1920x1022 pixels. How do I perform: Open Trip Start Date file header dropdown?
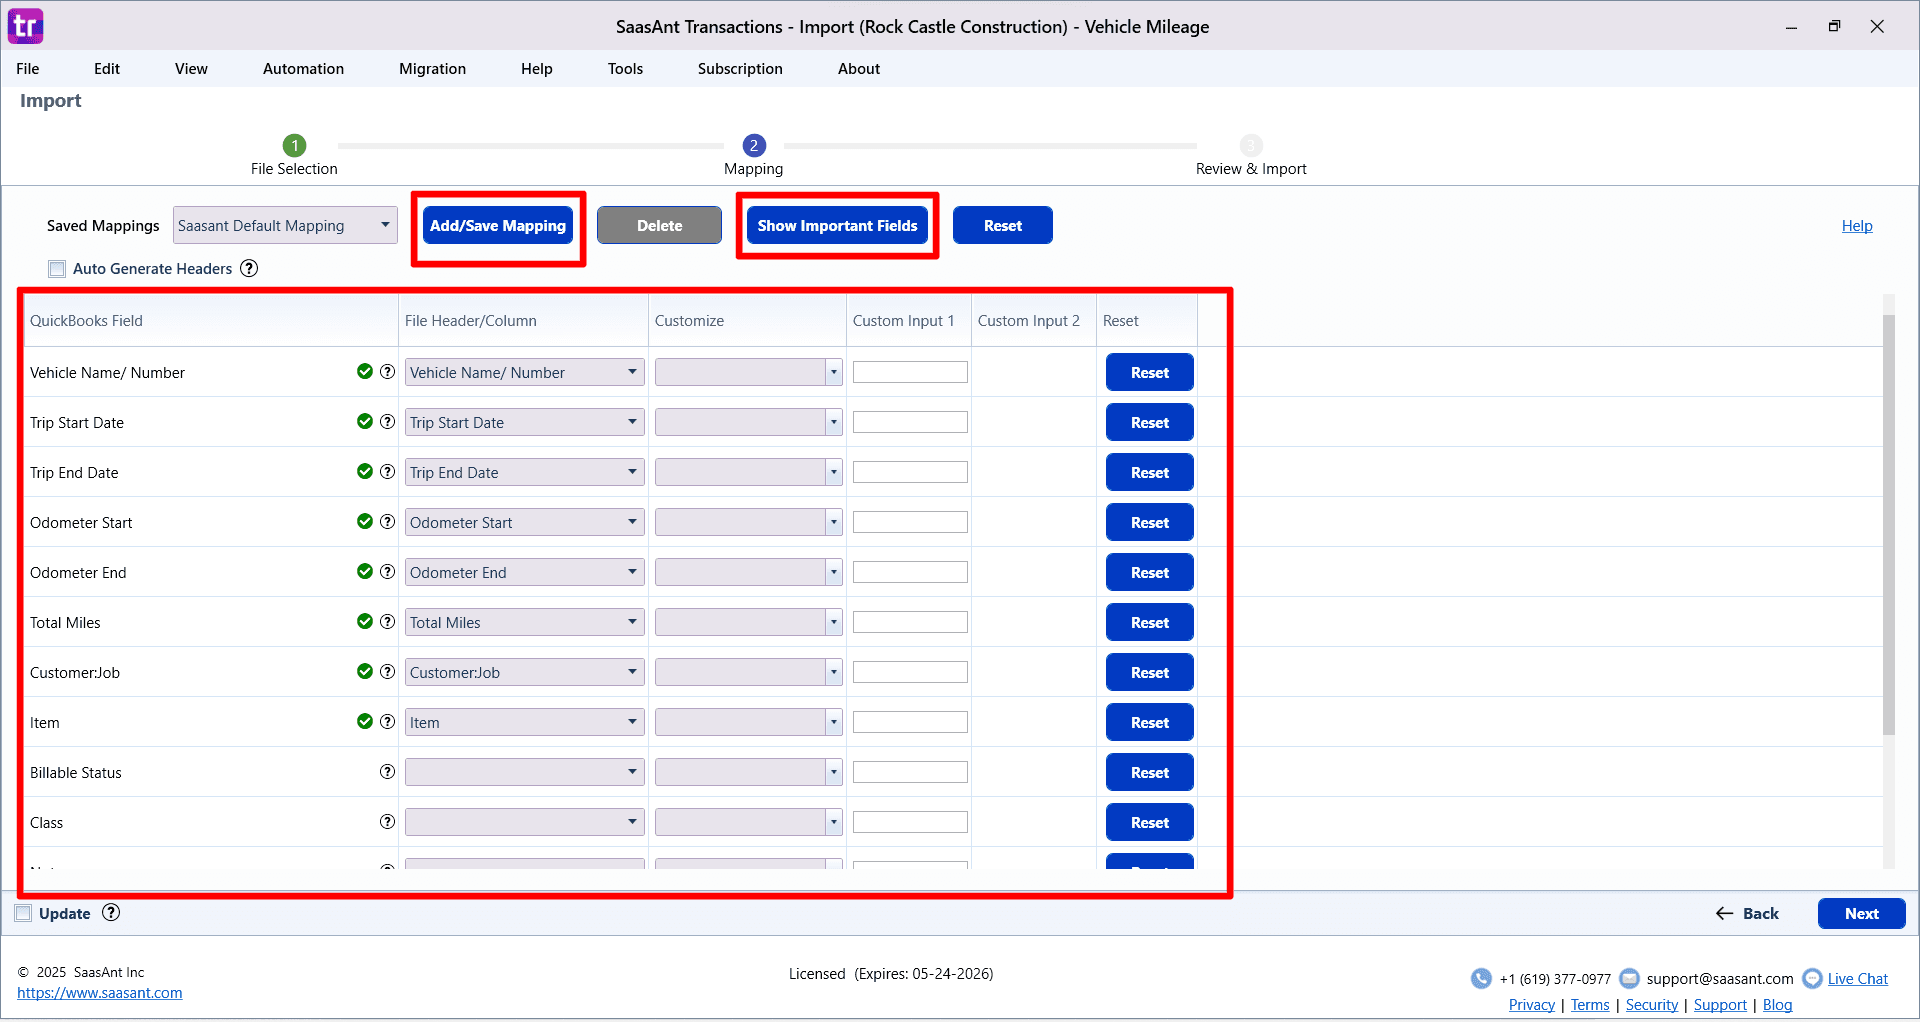(x=524, y=422)
